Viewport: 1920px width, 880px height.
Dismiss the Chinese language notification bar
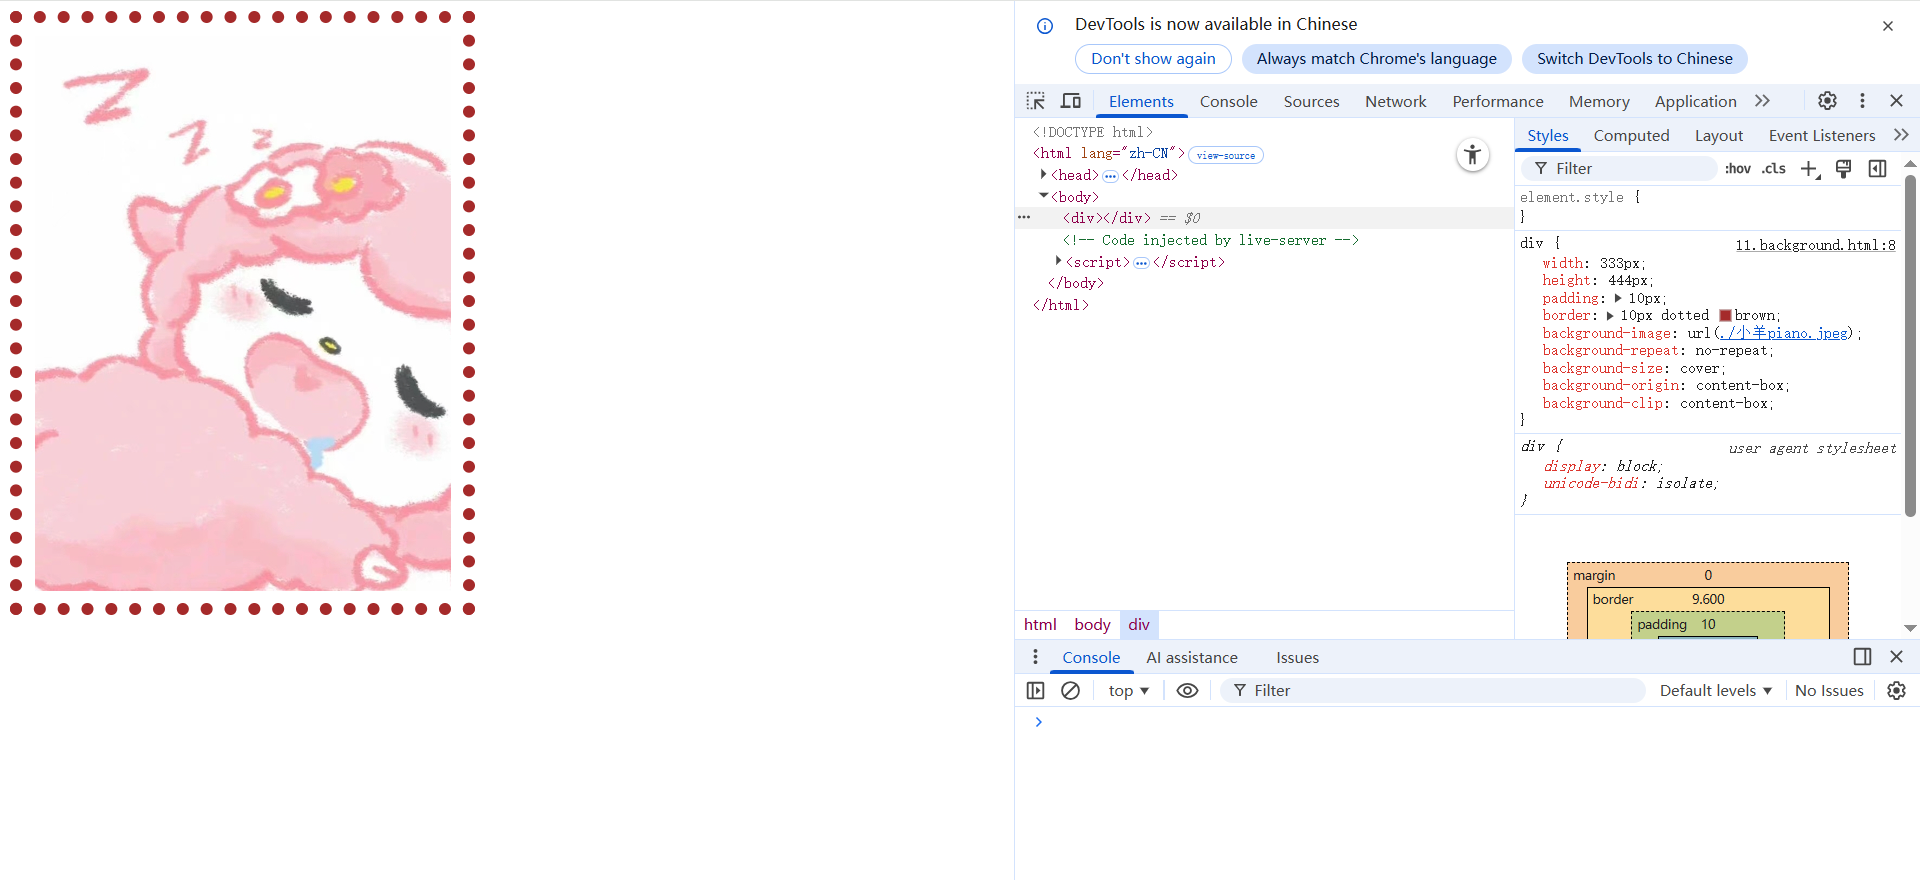pyautogui.click(x=1888, y=26)
